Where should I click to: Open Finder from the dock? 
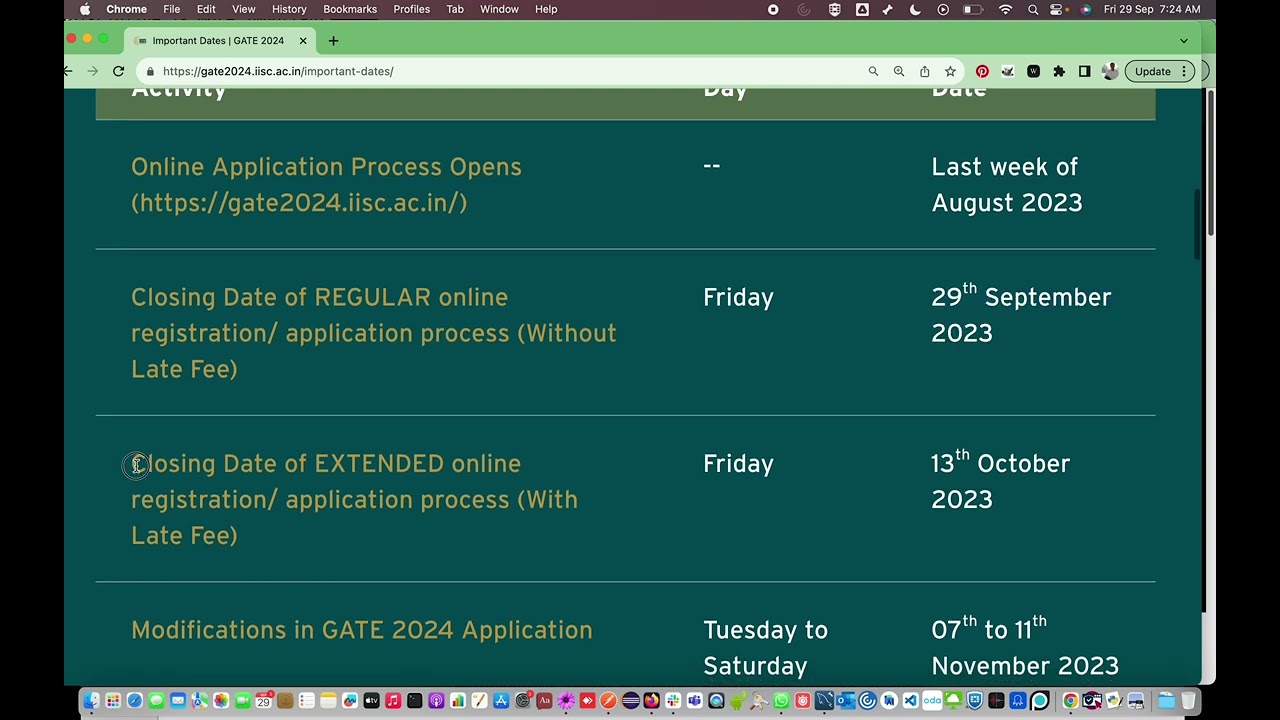tap(90, 701)
